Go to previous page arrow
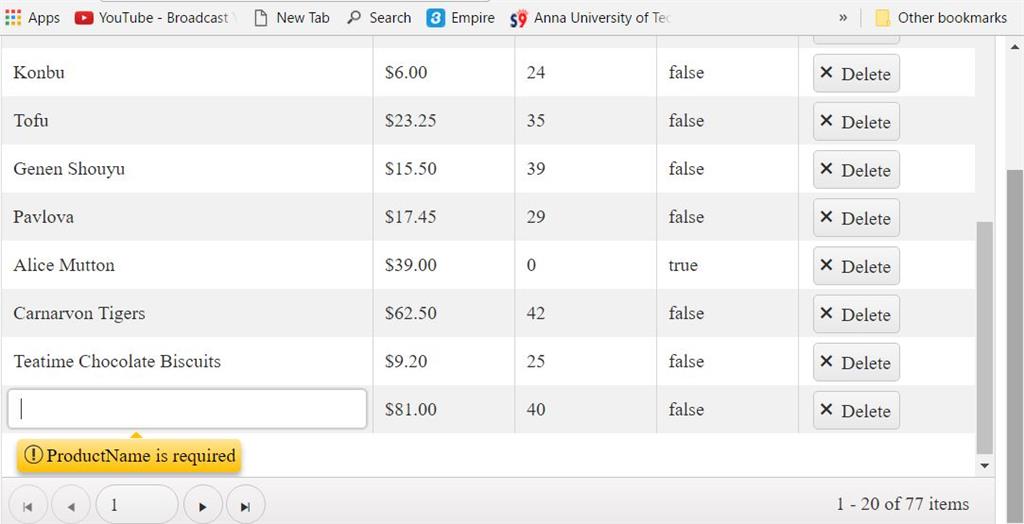 pos(71,506)
